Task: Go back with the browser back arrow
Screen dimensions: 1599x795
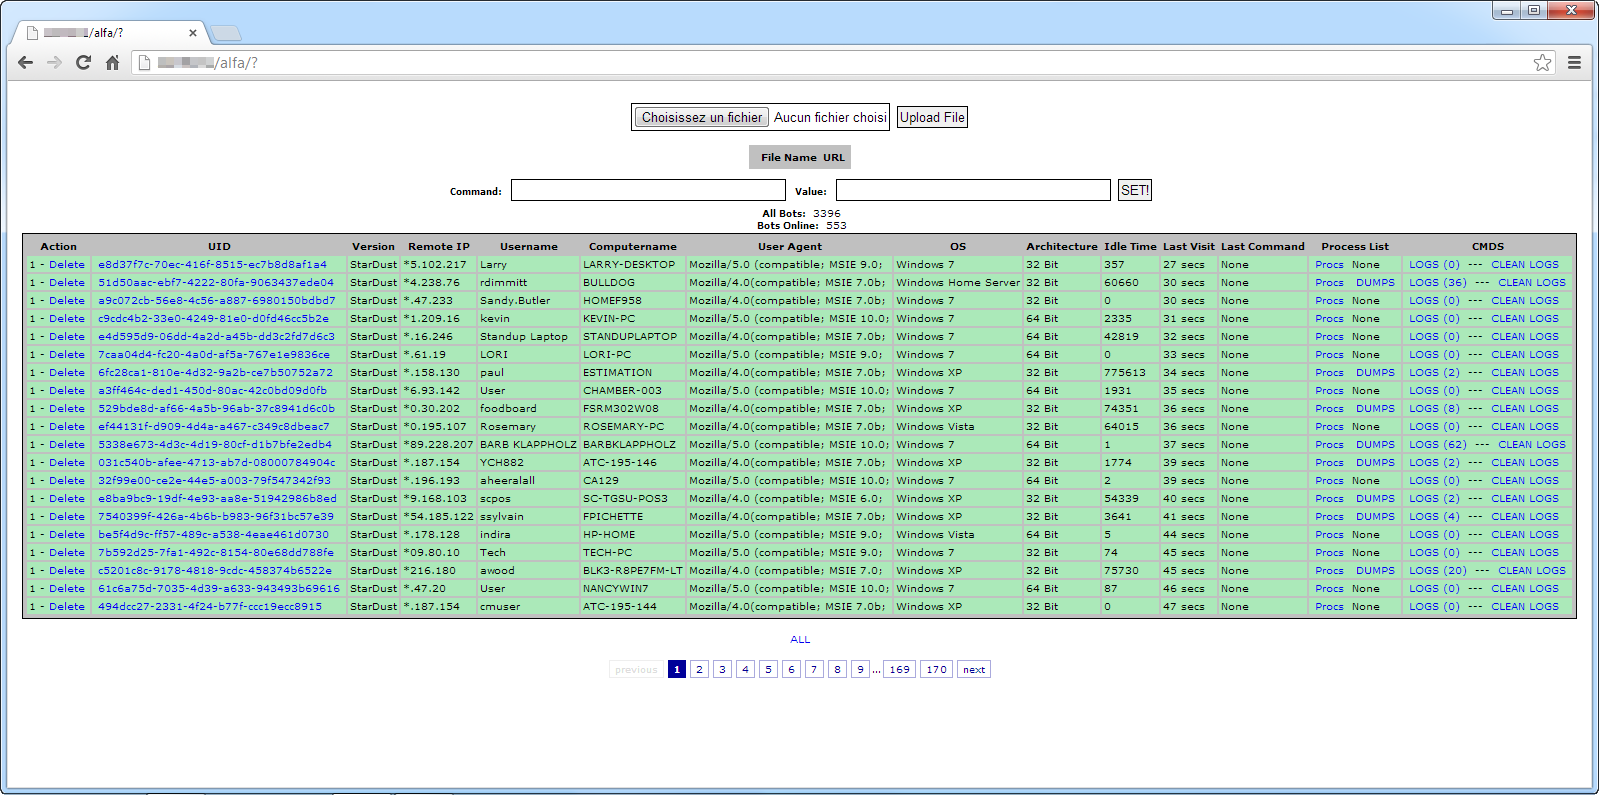Action: pos(26,63)
